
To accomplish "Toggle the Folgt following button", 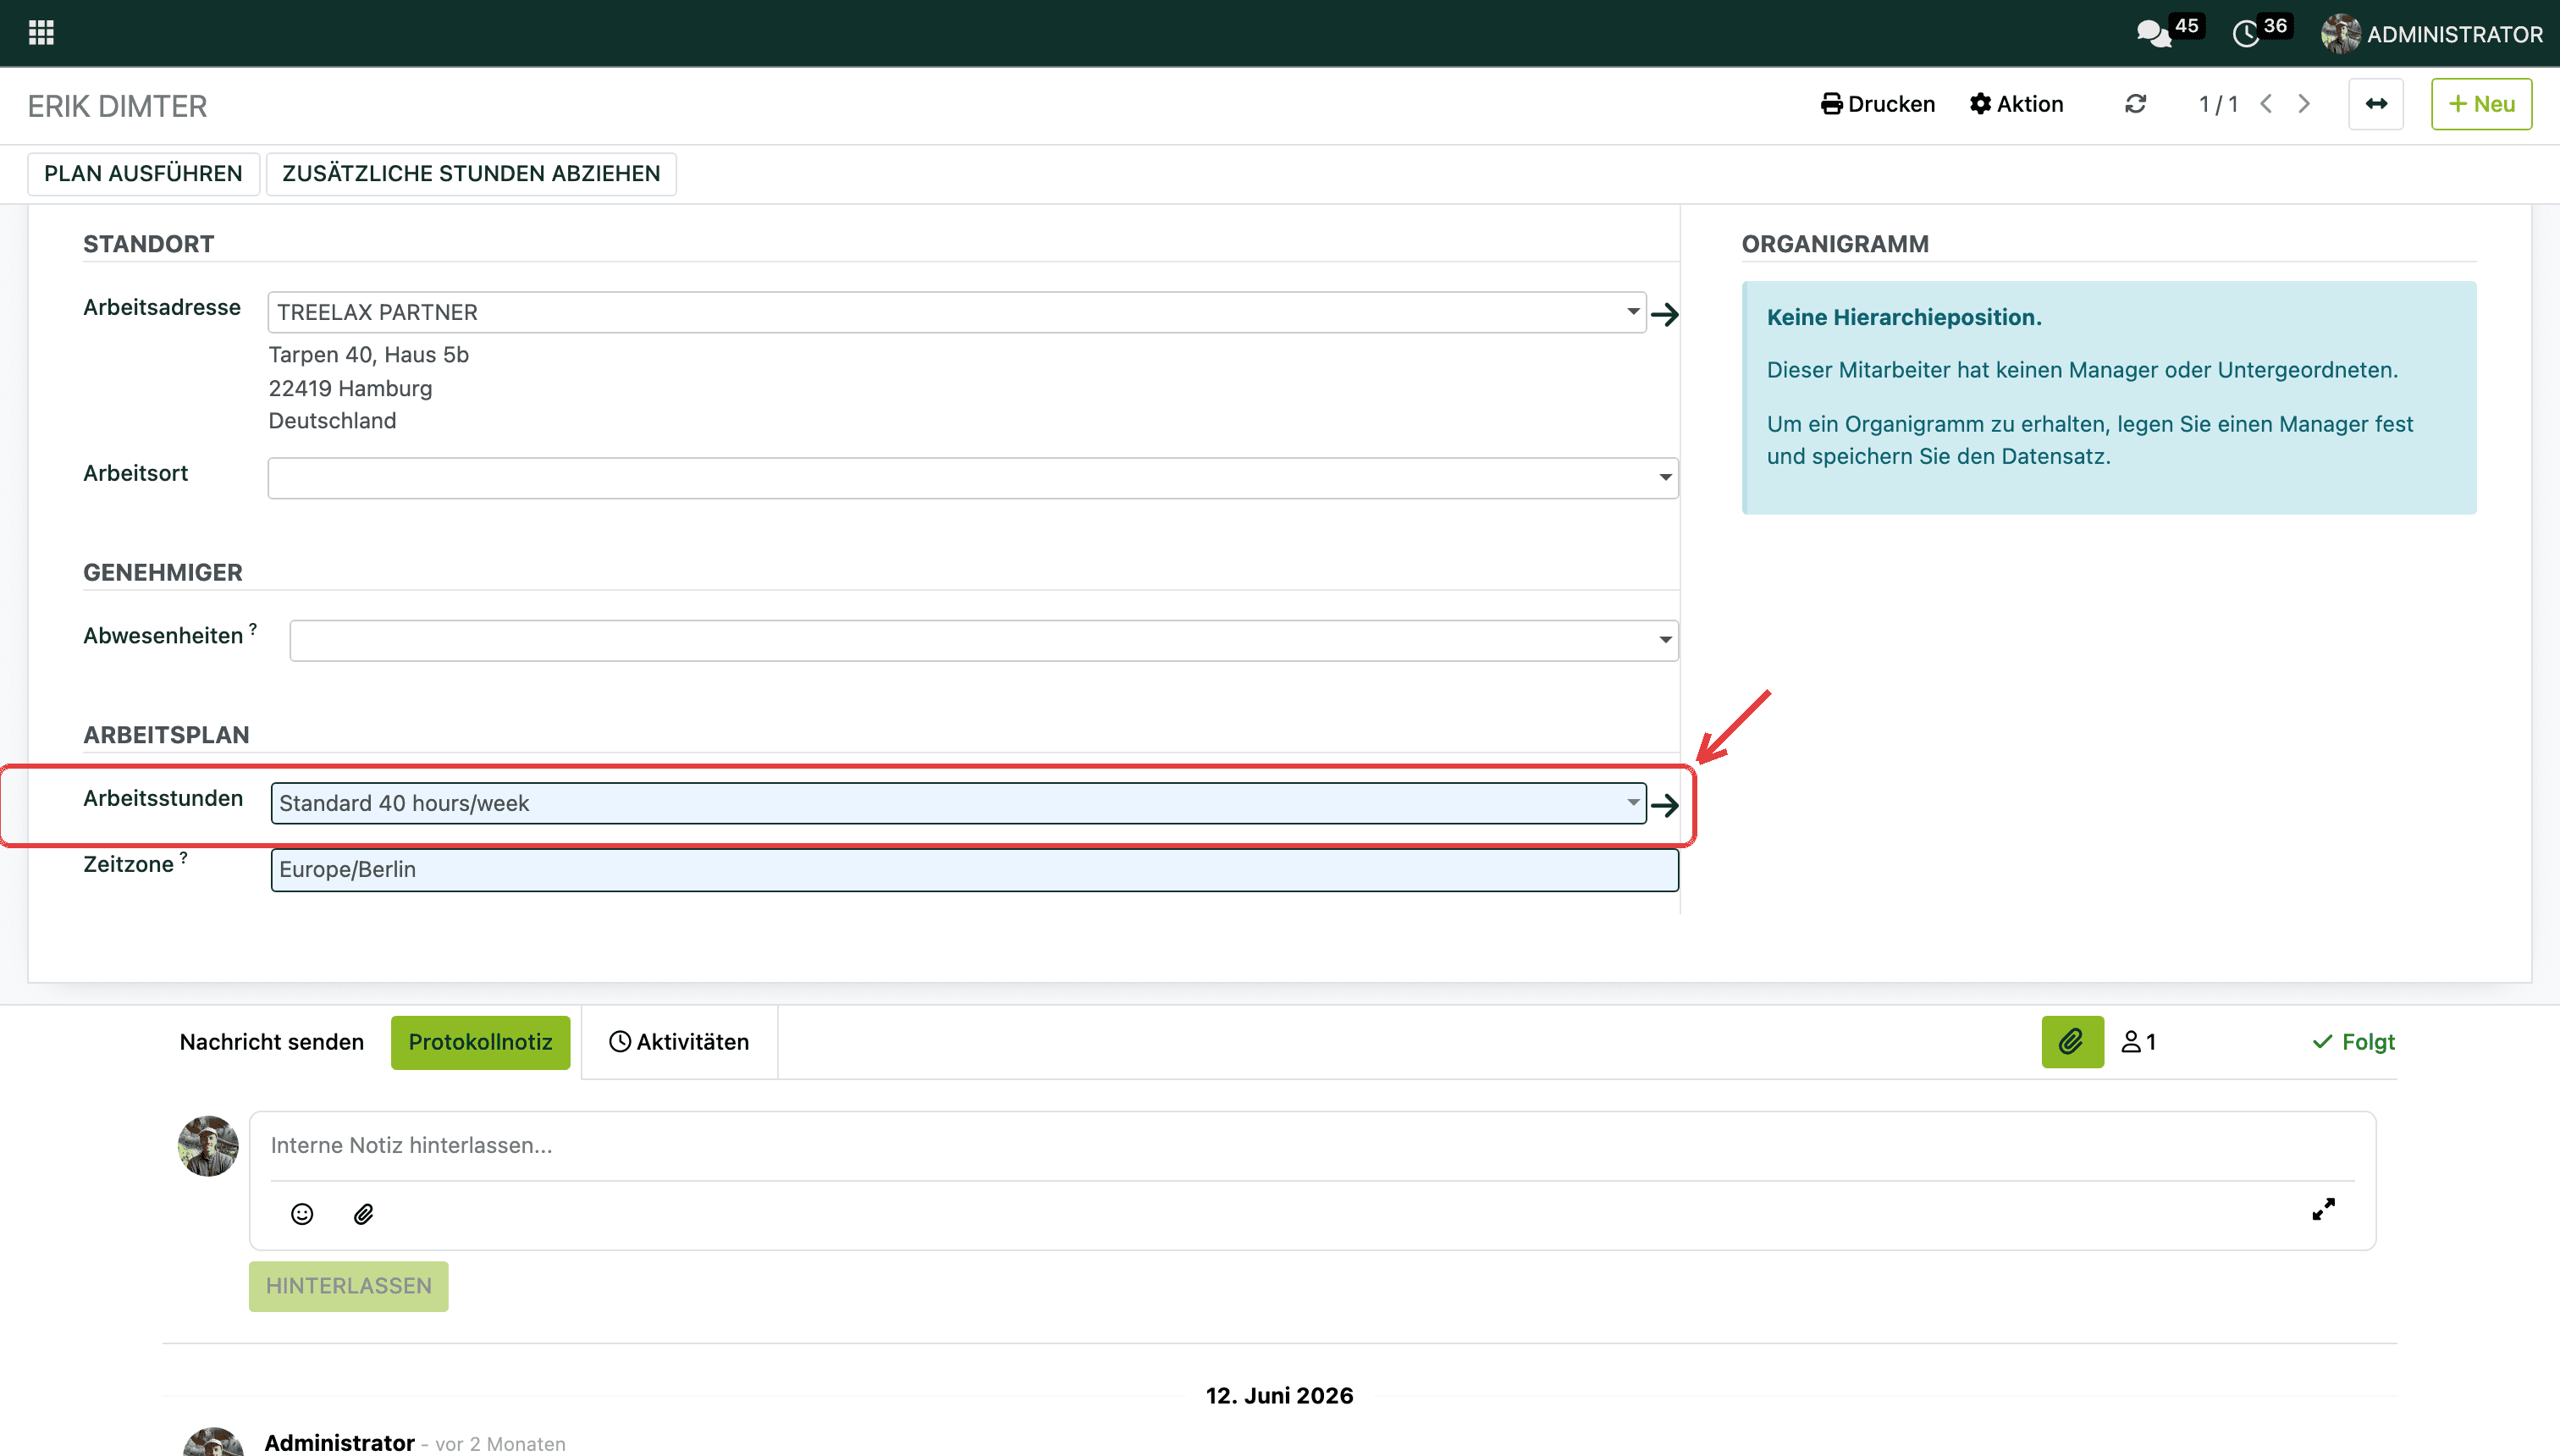I will point(2354,1042).
